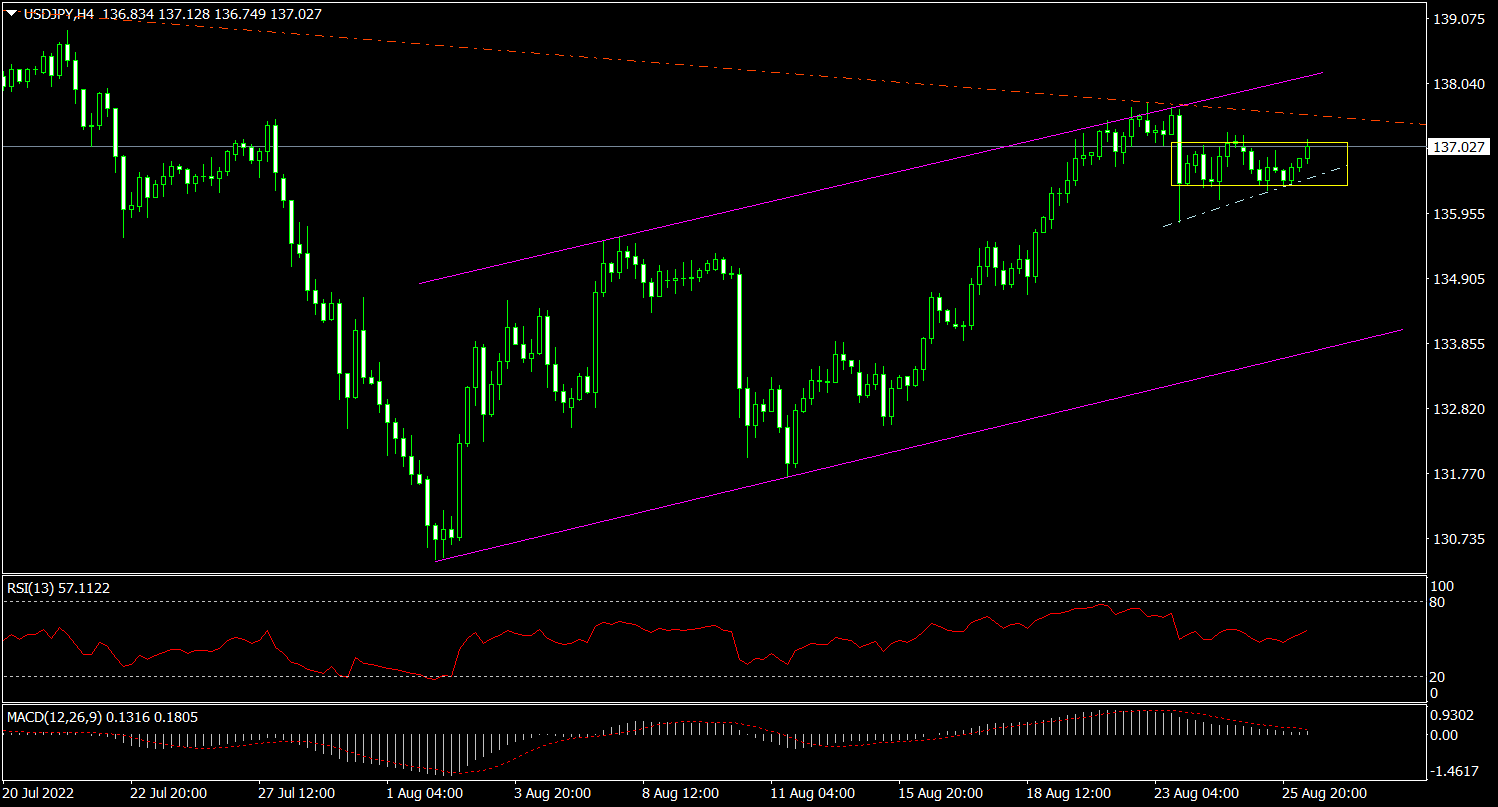Image resolution: width=1498 pixels, height=807 pixels.
Task: Click the RSI level 20 label
Action: [x=1438, y=676]
